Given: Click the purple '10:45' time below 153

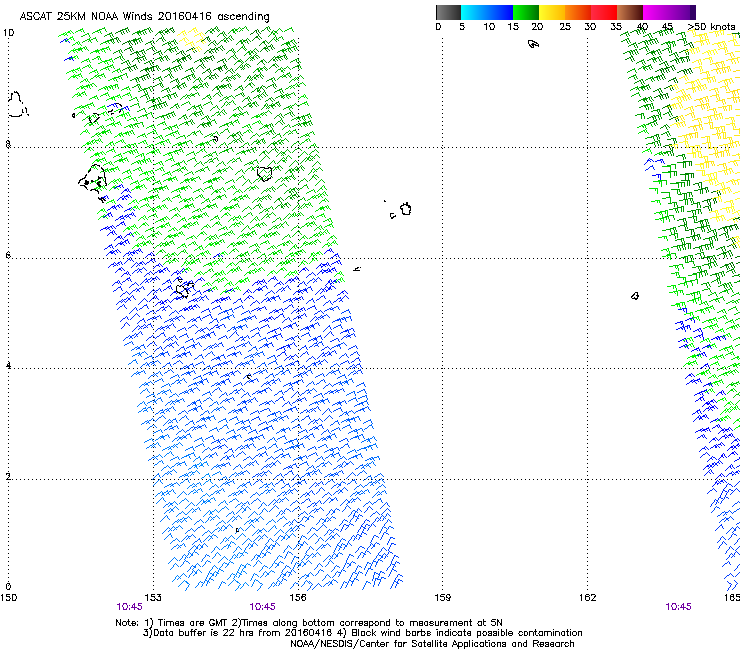Looking at the screenshot, I should (x=129, y=607).
